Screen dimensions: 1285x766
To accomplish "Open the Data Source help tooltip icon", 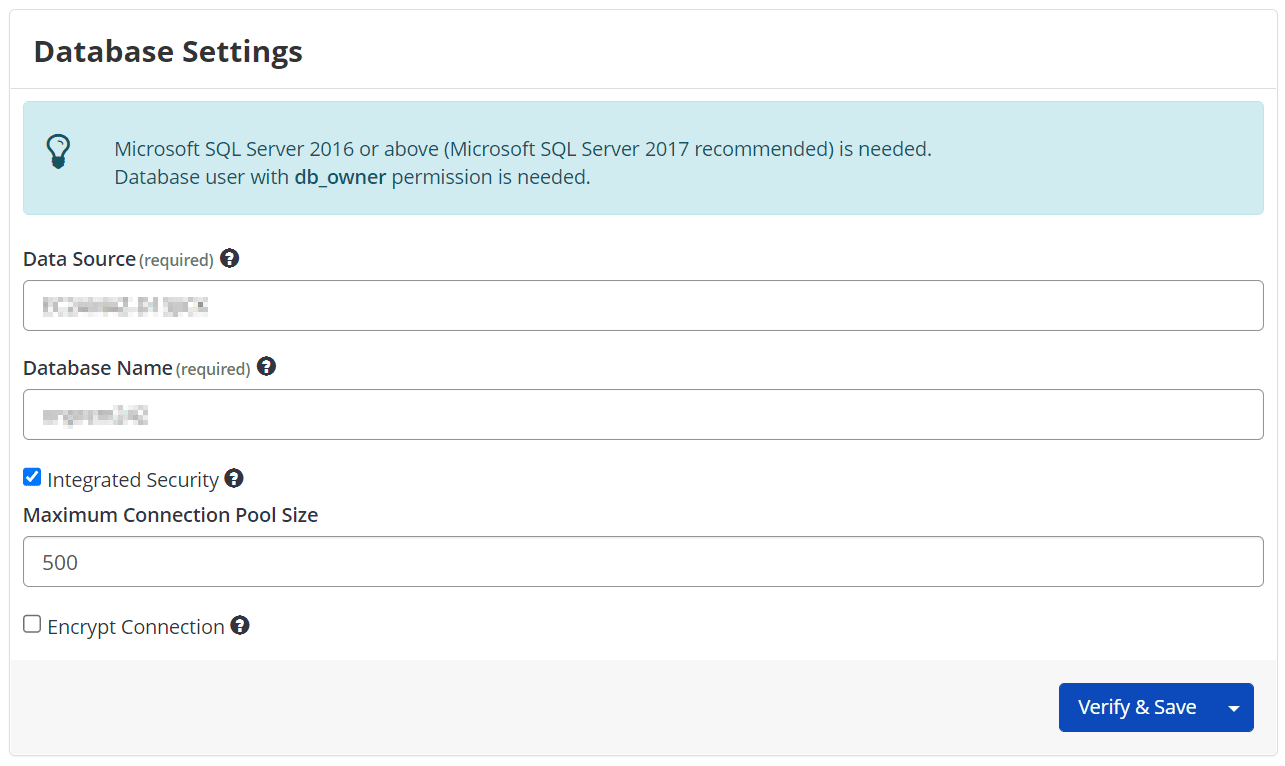I will (229, 258).
